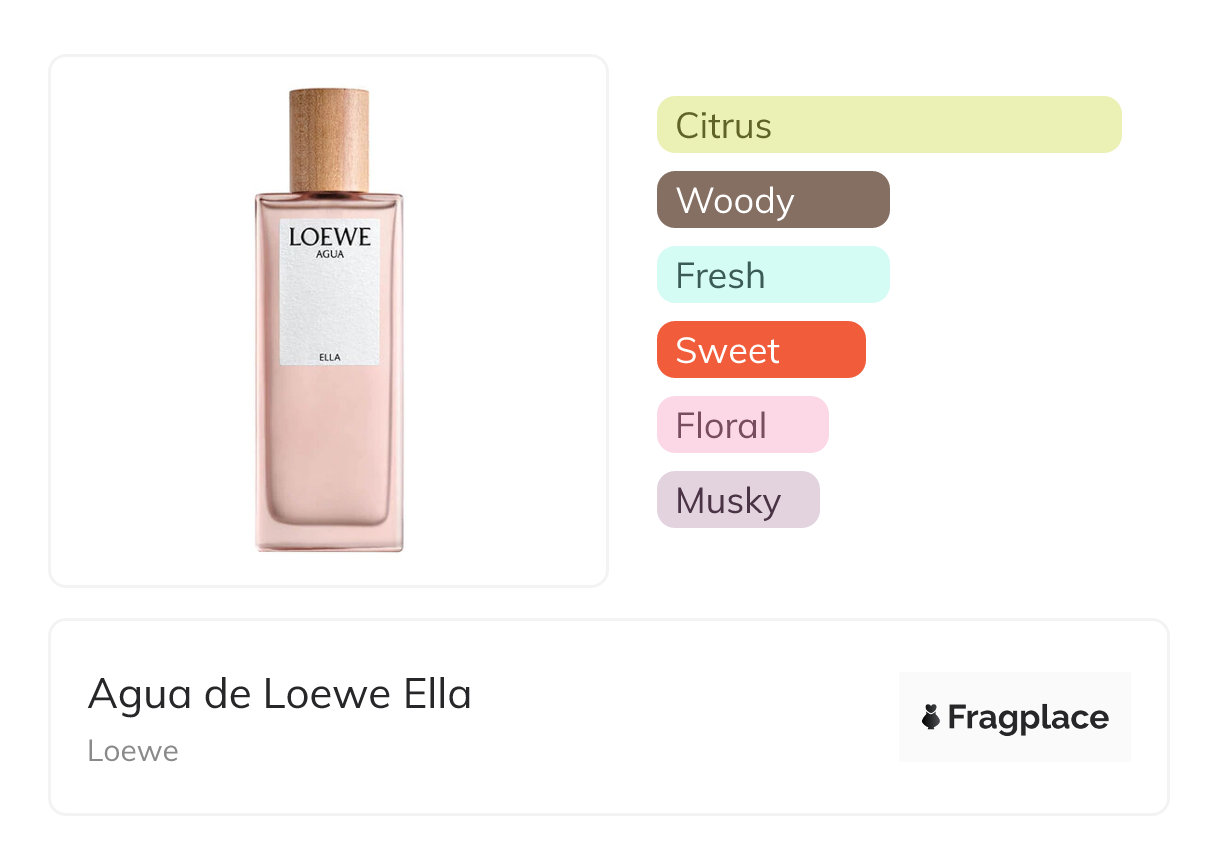Open the Loewe brand subtitle link
The width and height of the screenshot is (1218, 864).
(132, 751)
